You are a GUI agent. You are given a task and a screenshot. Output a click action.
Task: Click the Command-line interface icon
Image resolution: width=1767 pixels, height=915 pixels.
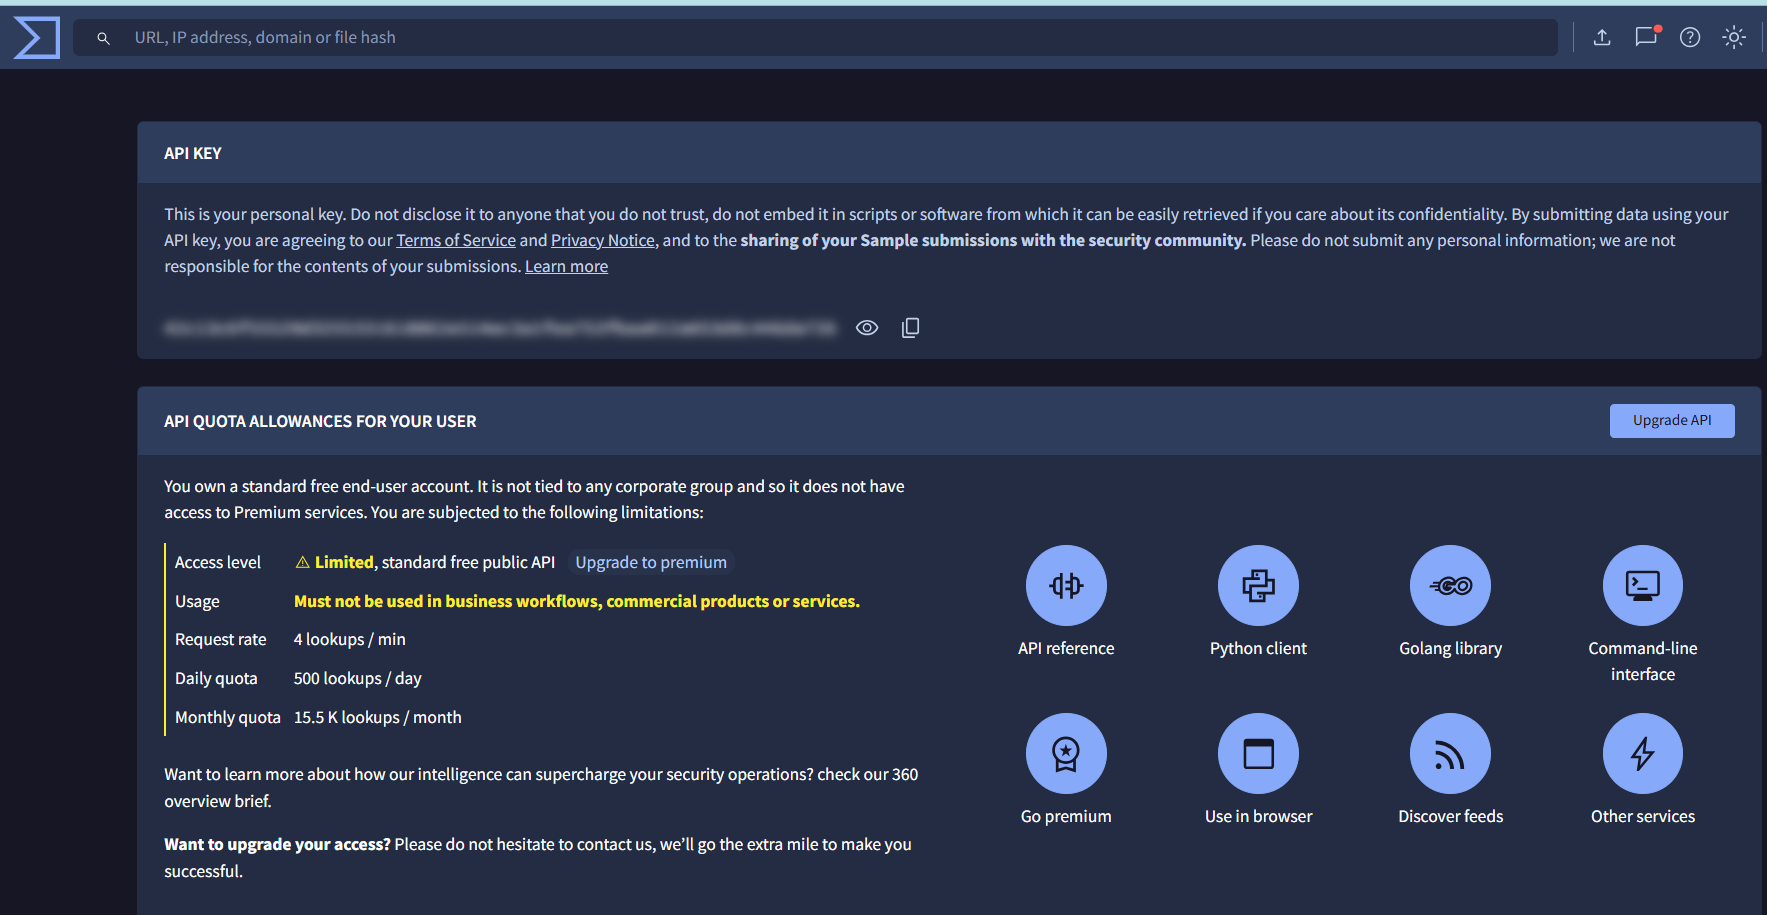tap(1643, 585)
